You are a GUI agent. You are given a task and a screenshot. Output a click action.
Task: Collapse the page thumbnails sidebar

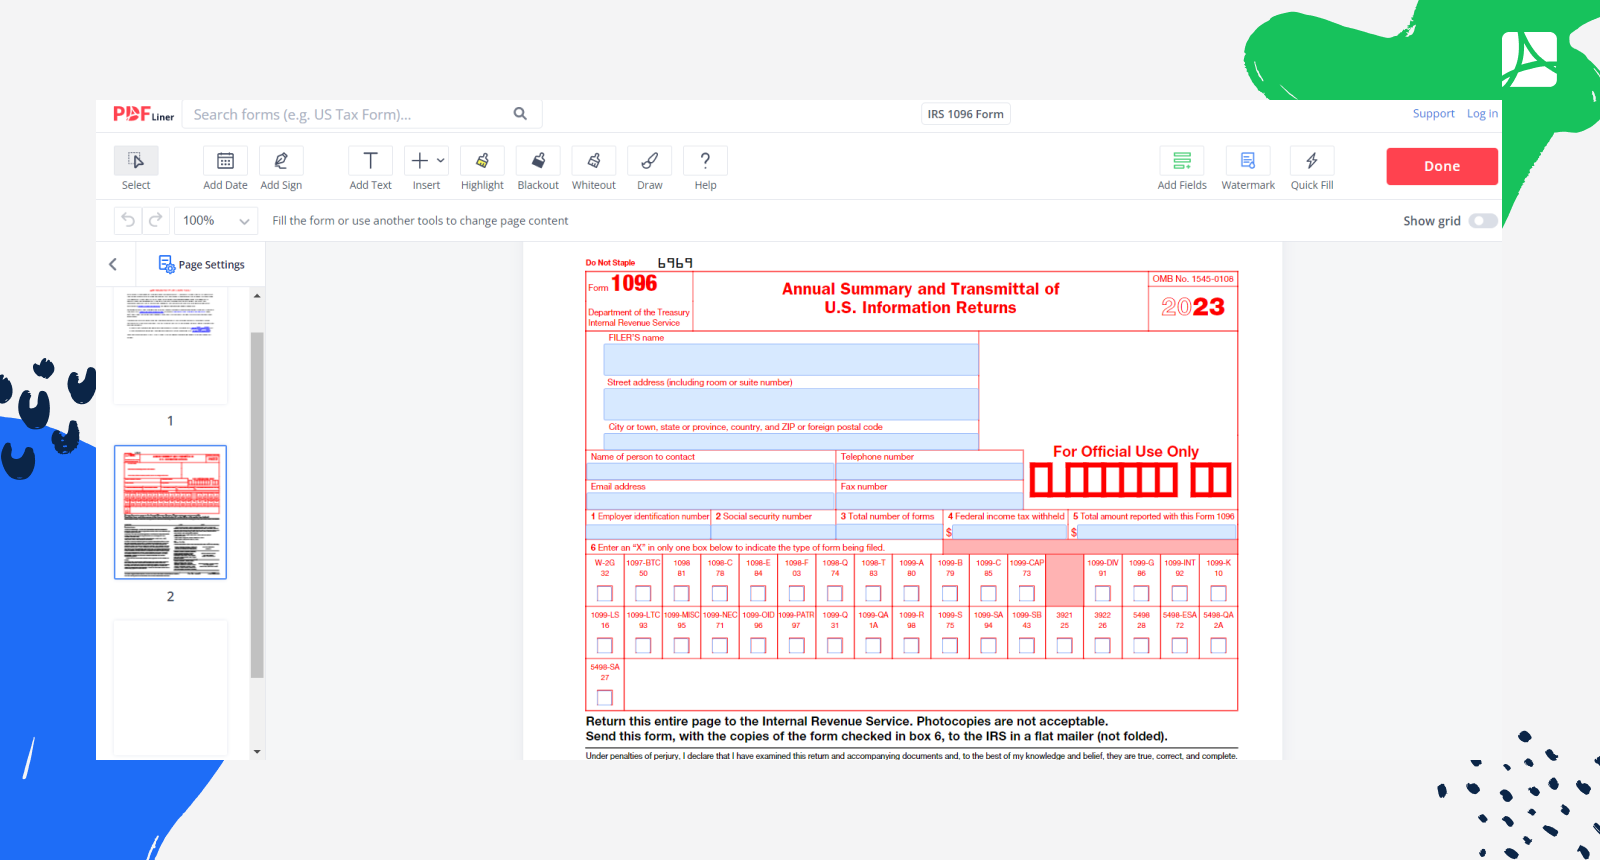click(113, 265)
